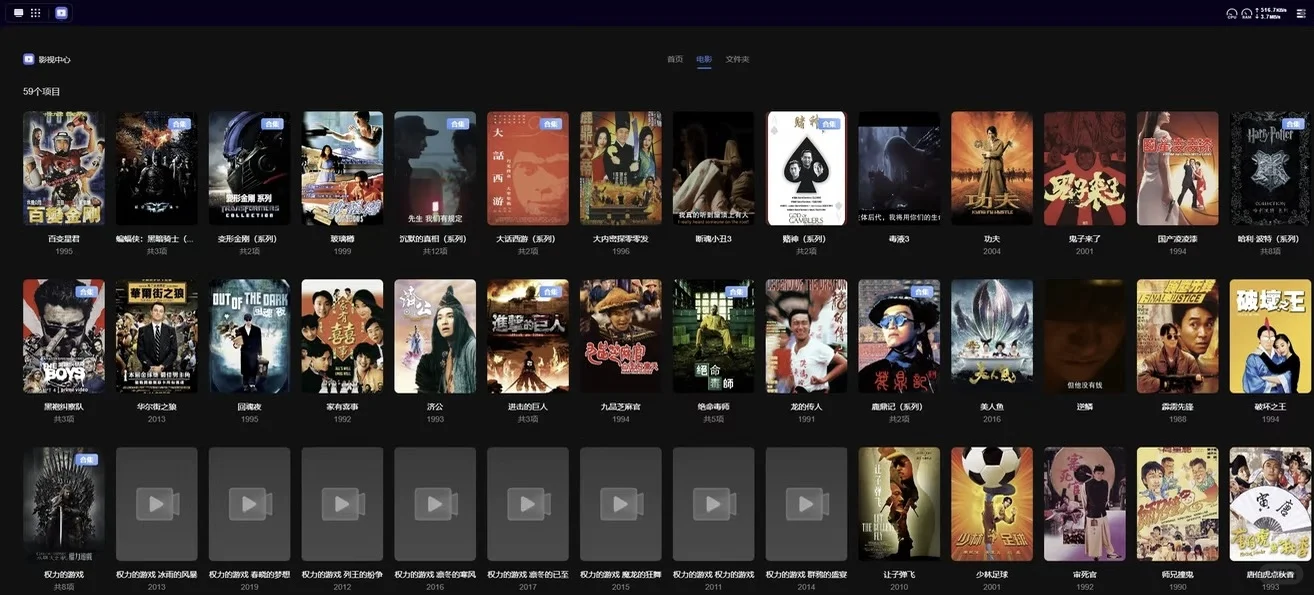
Task: Open the top-right settings sliders icon
Action: pyautogui.click(x=1301, y=13)
